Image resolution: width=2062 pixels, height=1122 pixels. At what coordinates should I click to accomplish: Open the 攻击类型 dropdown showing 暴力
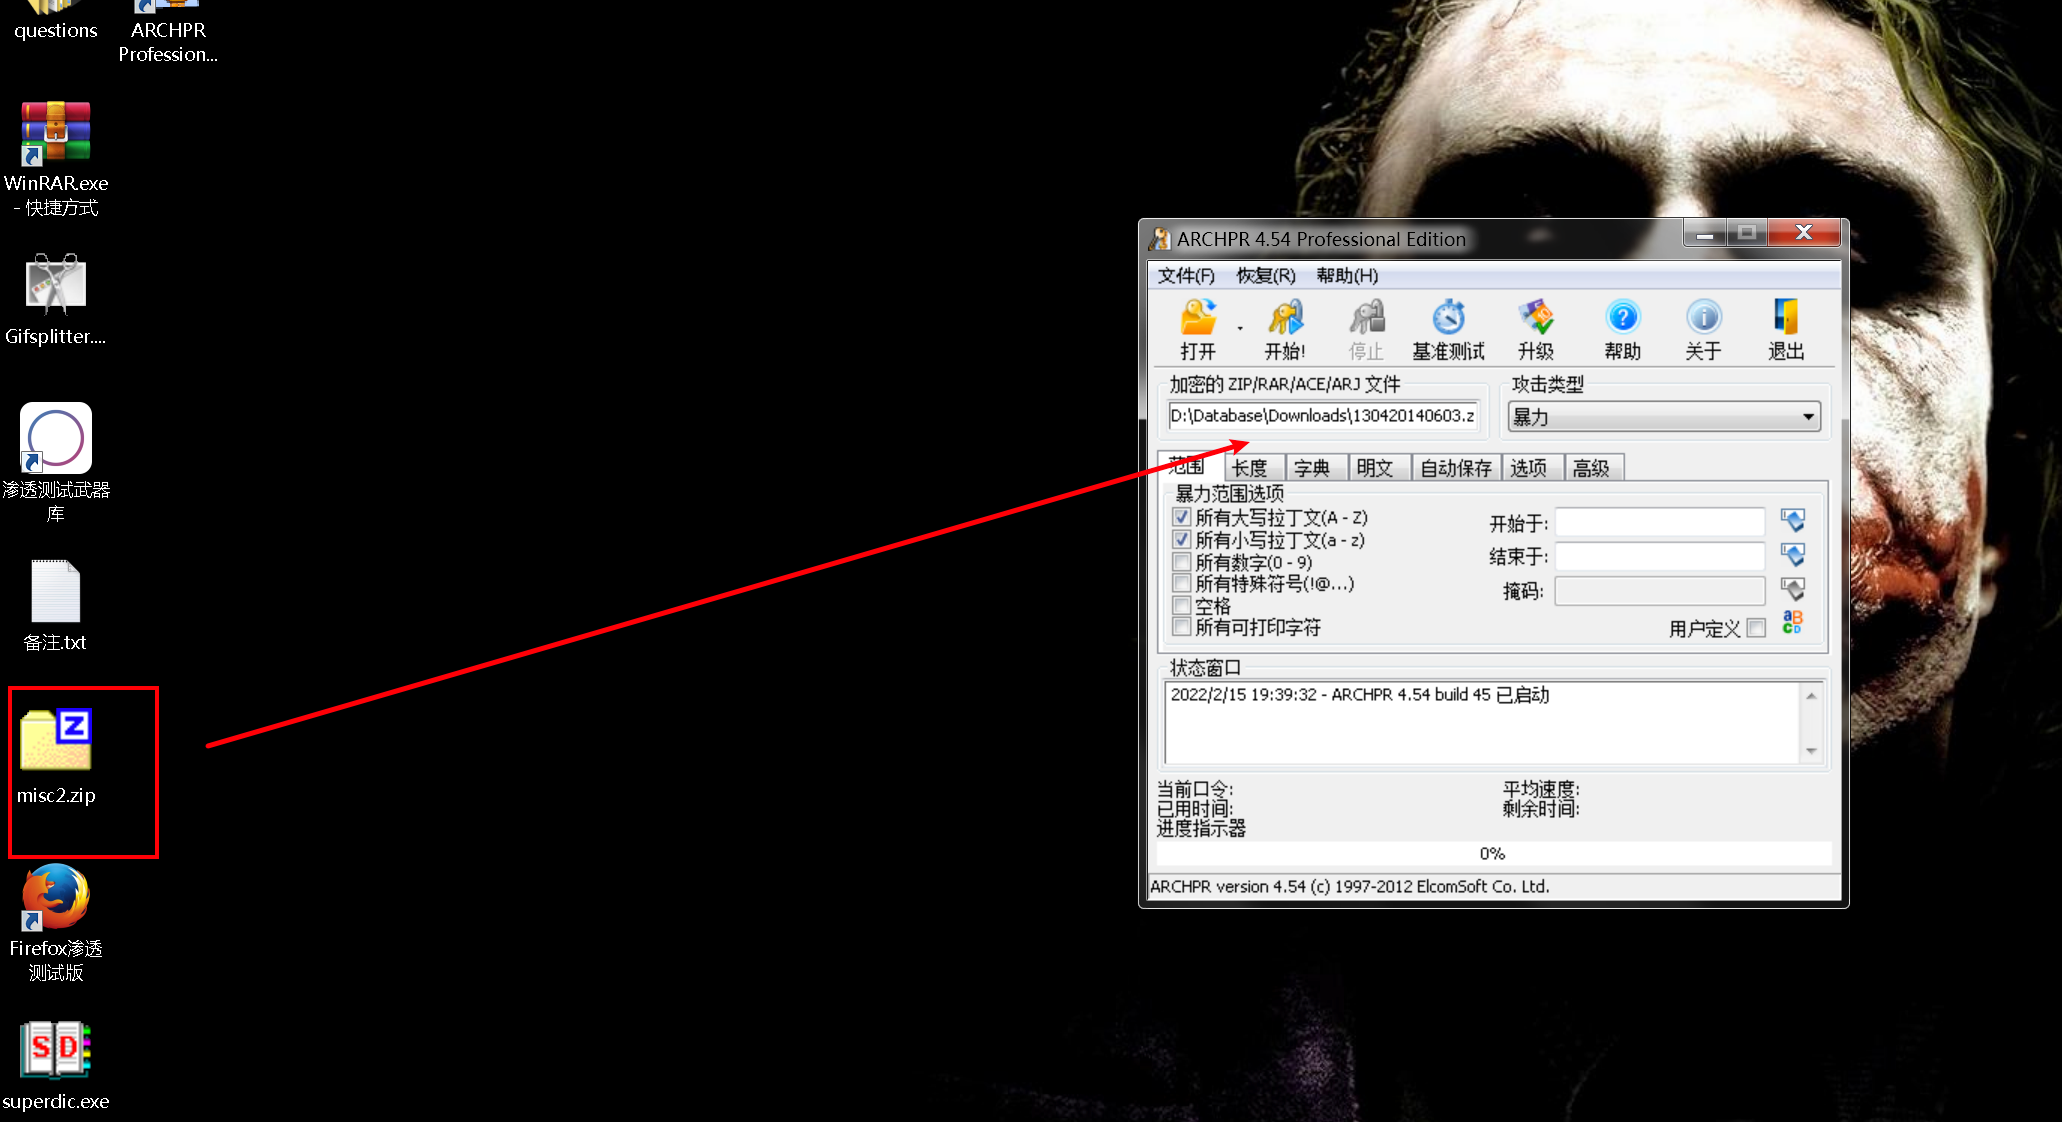[x=1807, y=416]
